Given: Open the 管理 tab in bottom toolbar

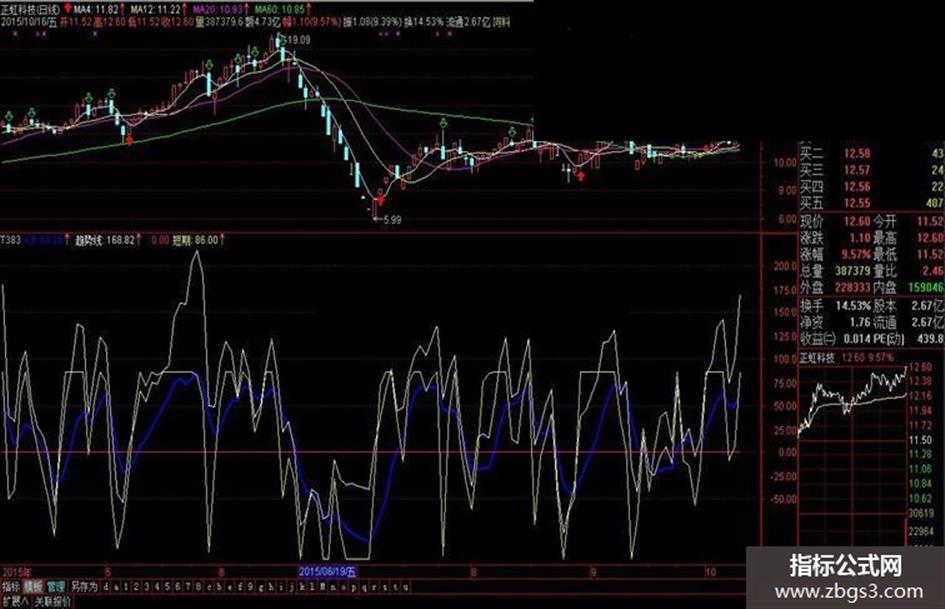Looking at the screenshot, I should [56, 587].
